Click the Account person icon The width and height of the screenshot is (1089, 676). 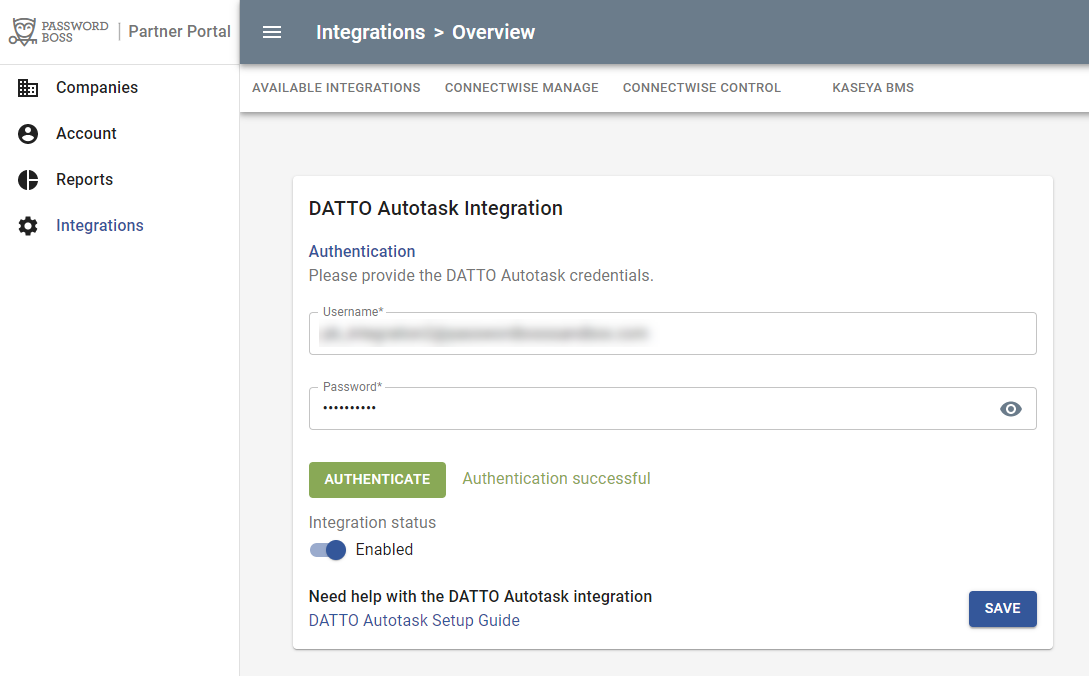pos(28,133)
